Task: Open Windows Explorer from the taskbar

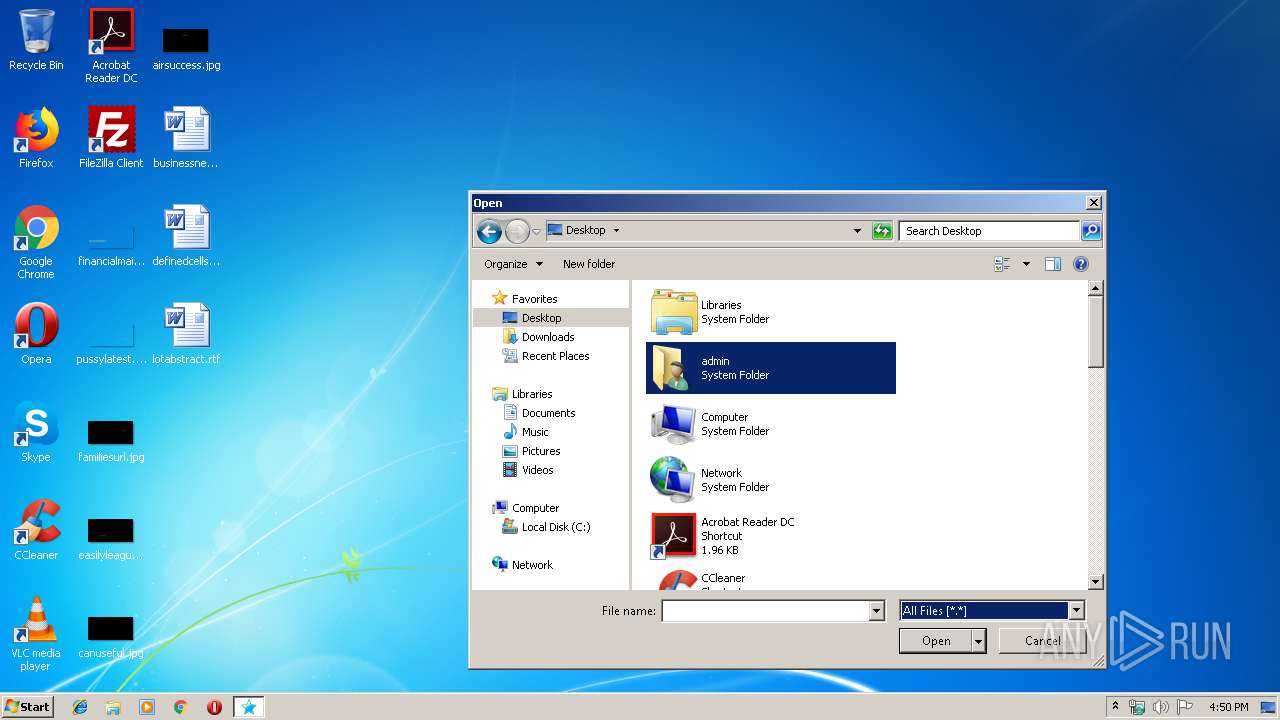Action: (x=113, y=707)
